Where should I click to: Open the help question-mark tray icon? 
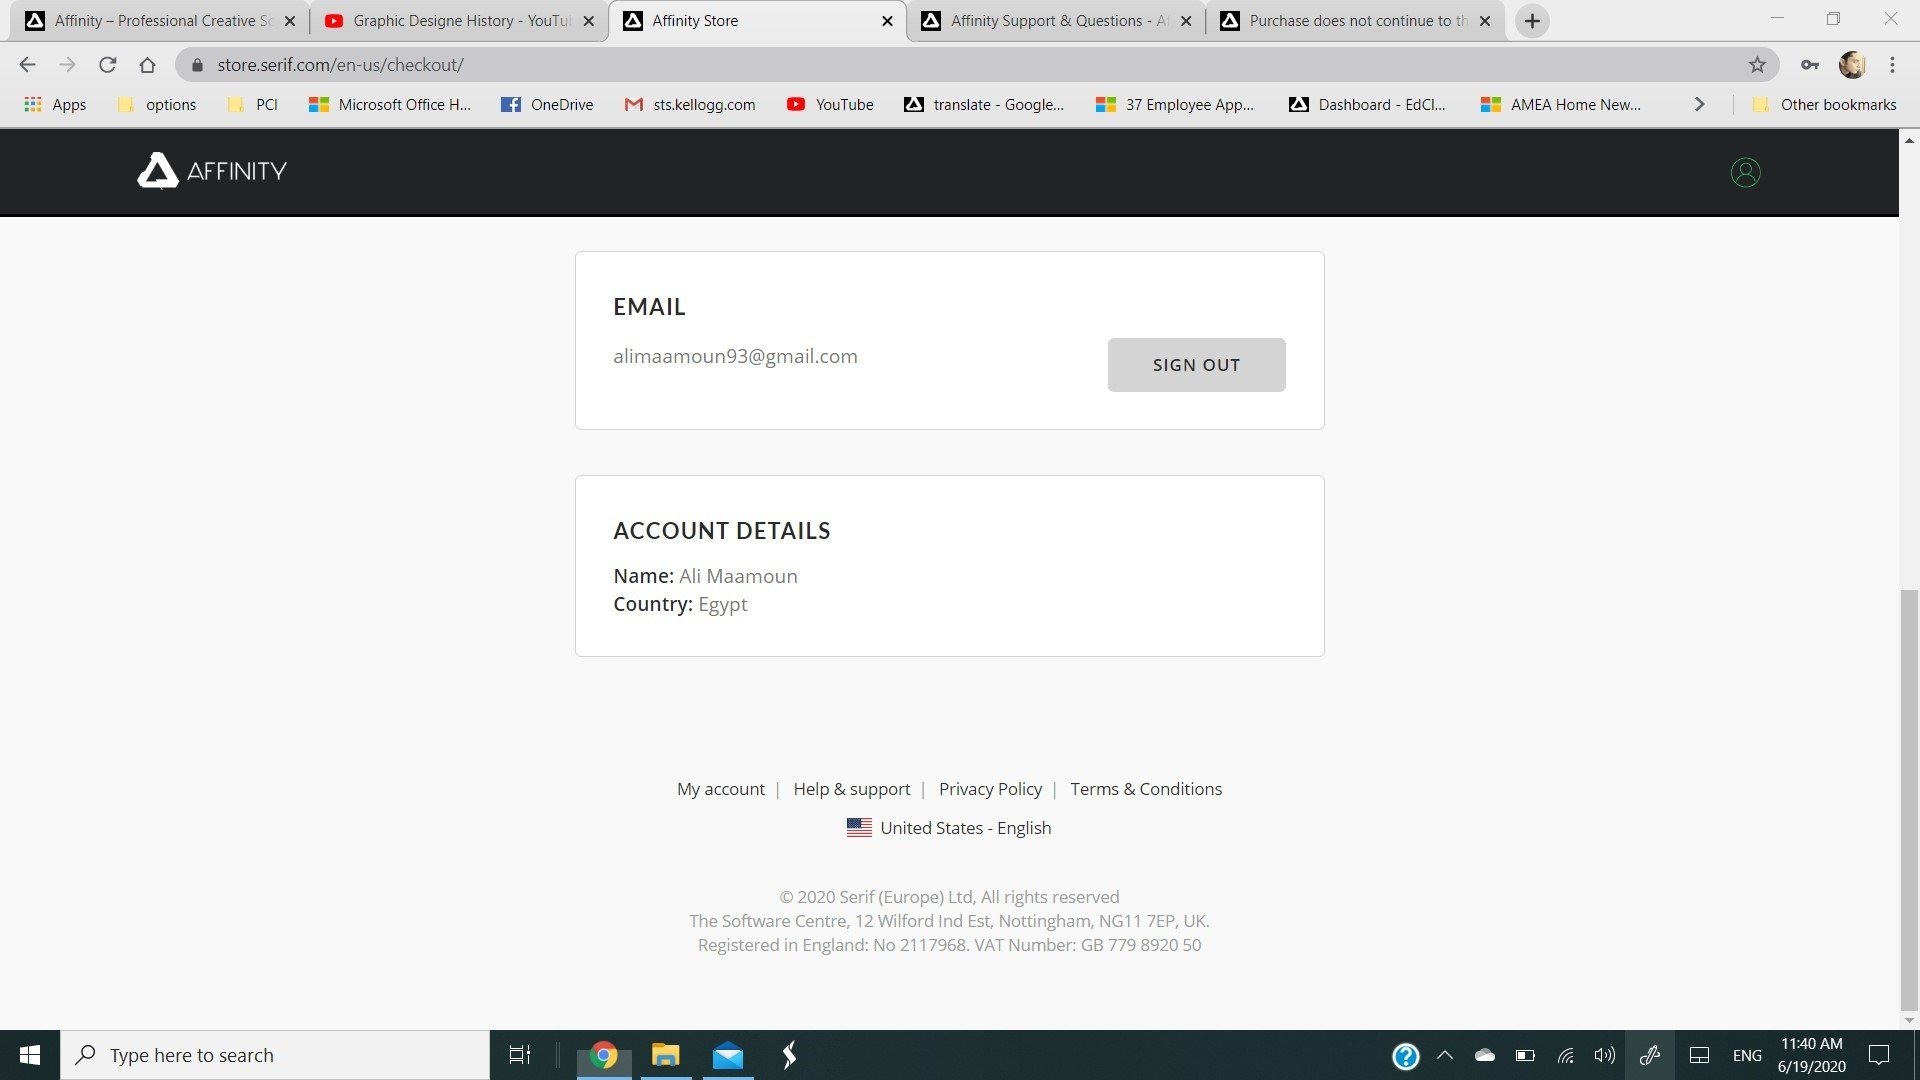(x=1405, y=1055)
